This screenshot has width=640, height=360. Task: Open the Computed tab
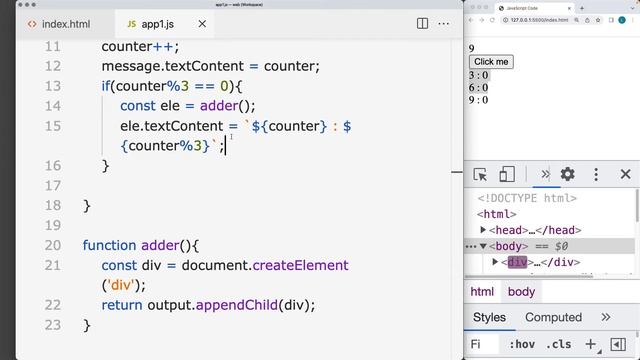pyautogui.click(x=553, y=317)
